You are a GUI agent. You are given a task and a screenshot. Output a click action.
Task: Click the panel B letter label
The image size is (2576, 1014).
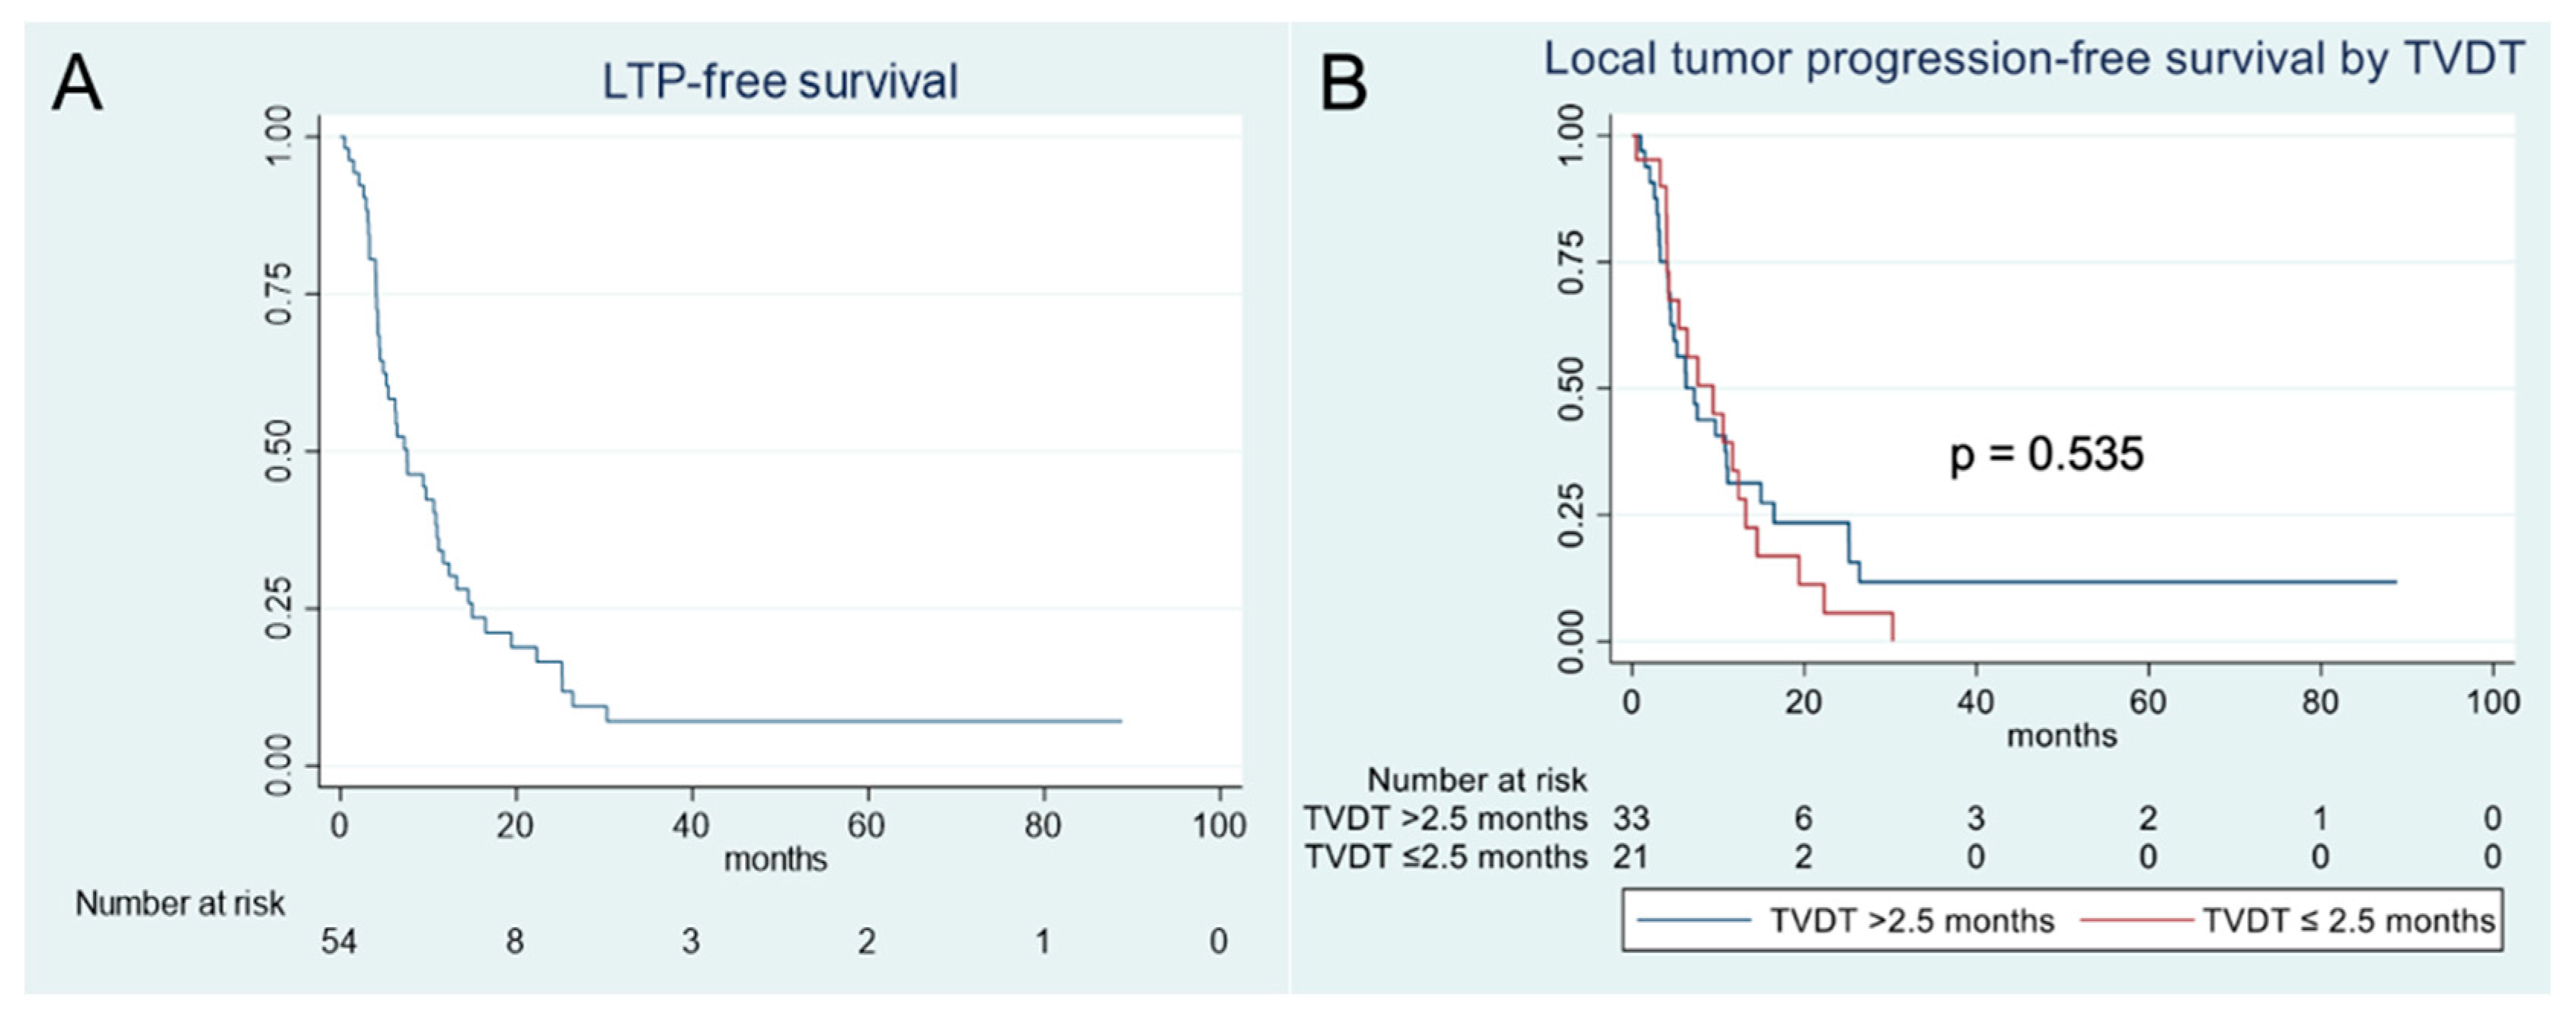click(1343, 84)
